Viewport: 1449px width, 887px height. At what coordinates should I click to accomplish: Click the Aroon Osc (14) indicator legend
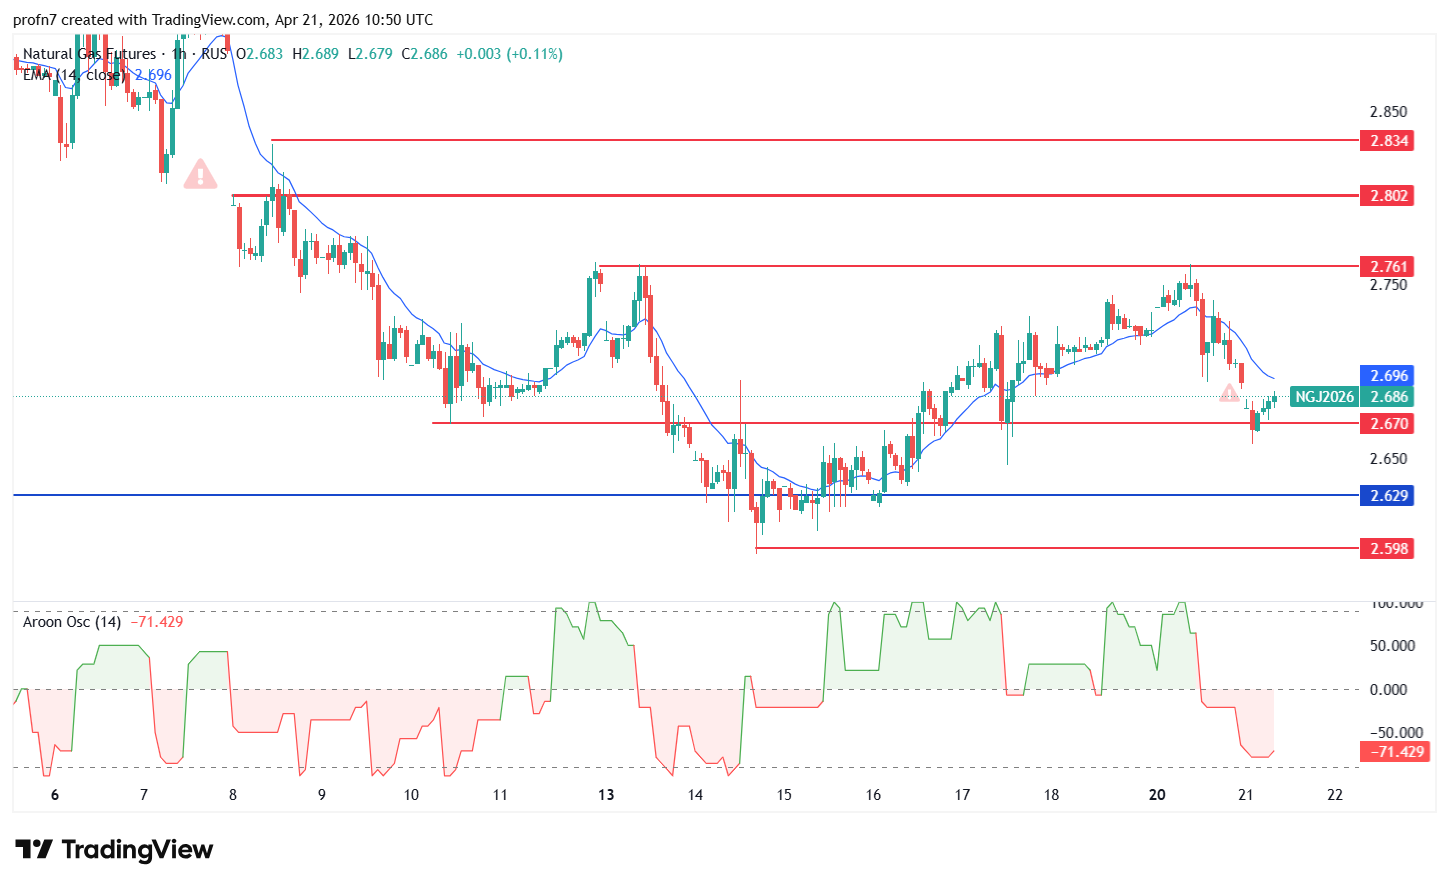(x=72, y=622)
